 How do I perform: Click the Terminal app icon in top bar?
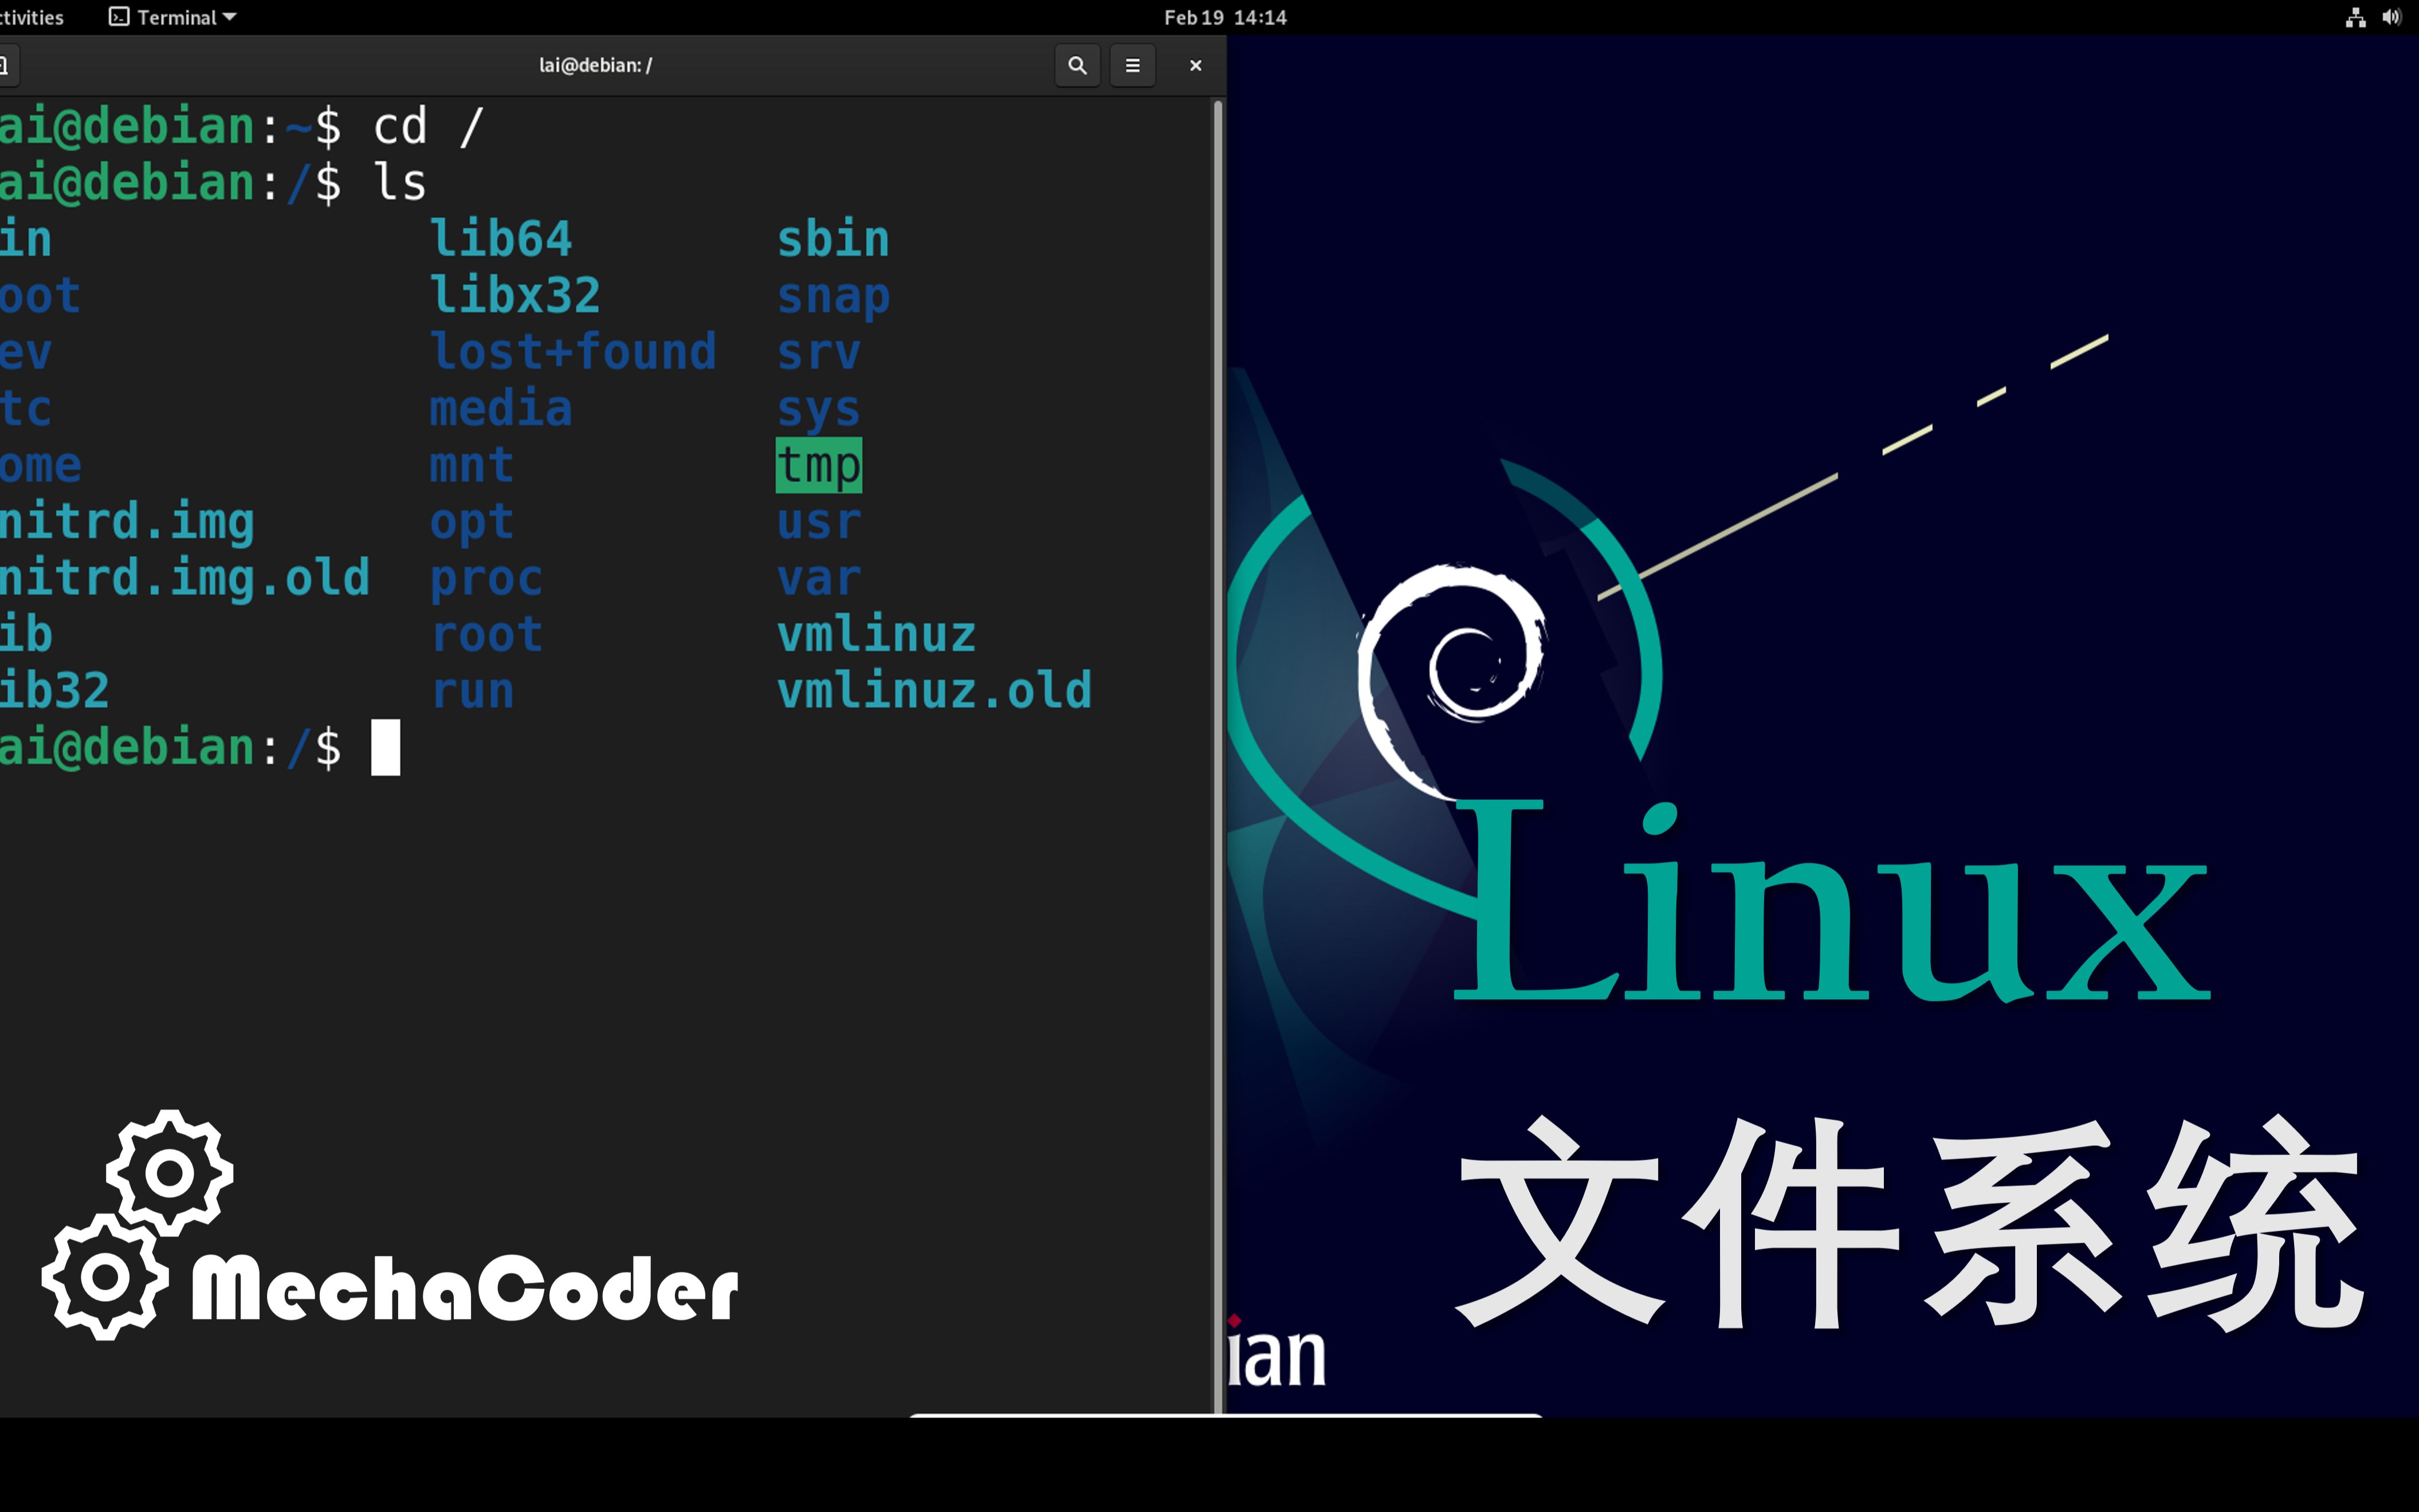pyautogui.click(x=119, y=17)
